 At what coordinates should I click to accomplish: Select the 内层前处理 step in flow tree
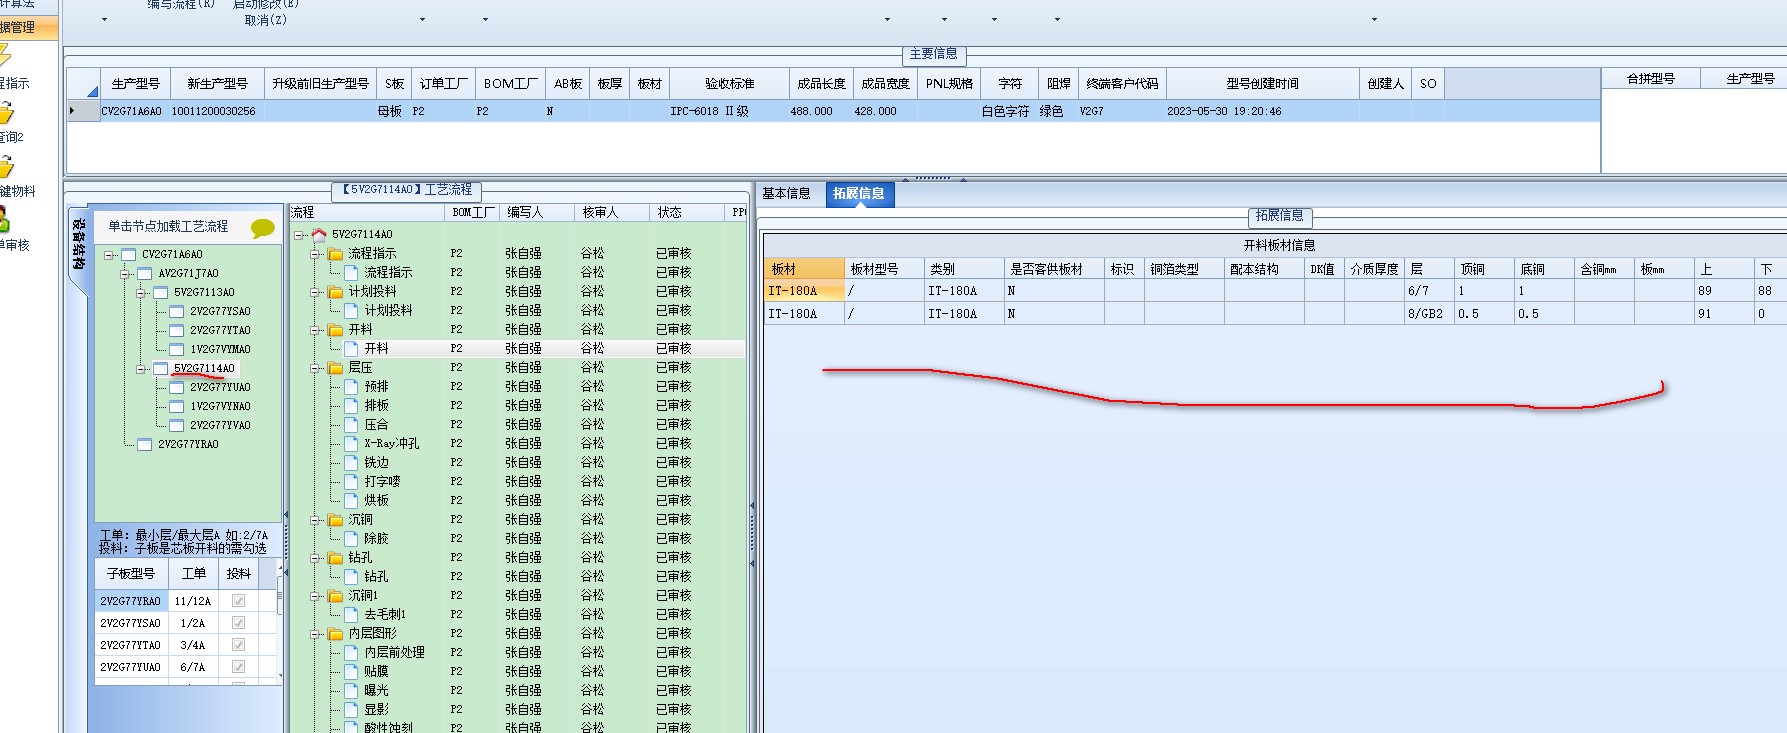click(394, 653)
